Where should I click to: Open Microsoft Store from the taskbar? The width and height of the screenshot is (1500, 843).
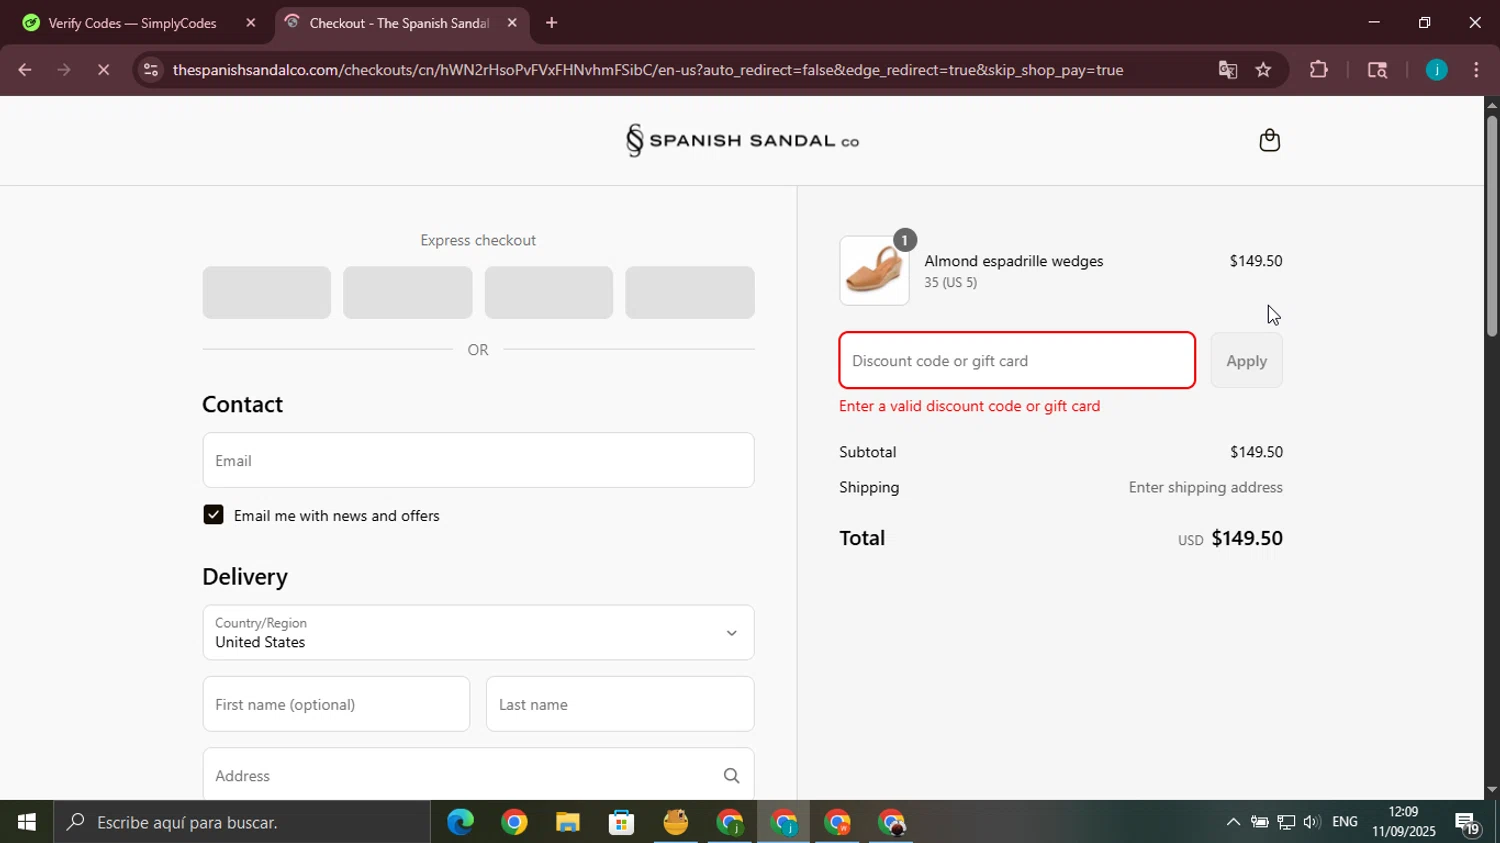[622, 822]
